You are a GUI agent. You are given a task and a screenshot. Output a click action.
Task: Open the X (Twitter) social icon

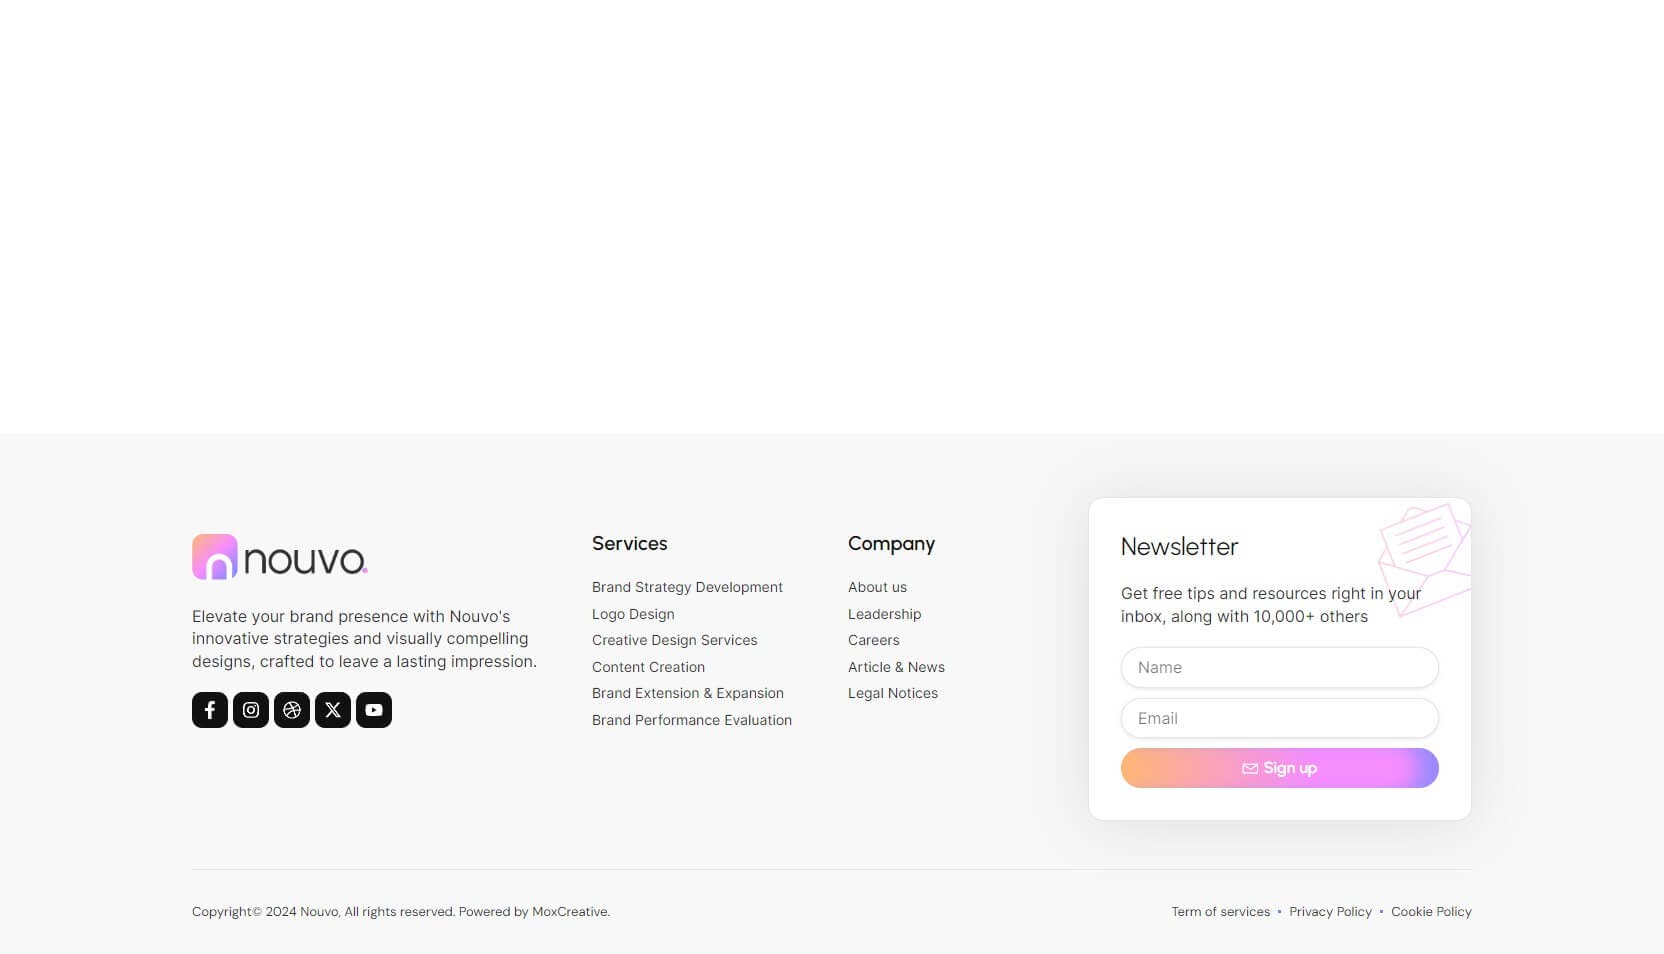click(x=333, y=710)
